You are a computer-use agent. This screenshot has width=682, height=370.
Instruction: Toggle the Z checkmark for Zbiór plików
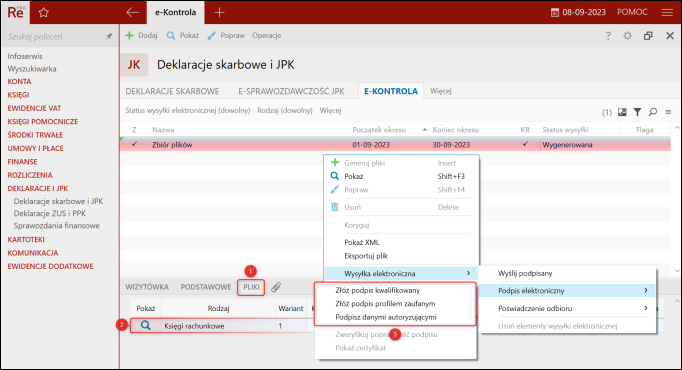pyautogui.click(x=134, y=144)
